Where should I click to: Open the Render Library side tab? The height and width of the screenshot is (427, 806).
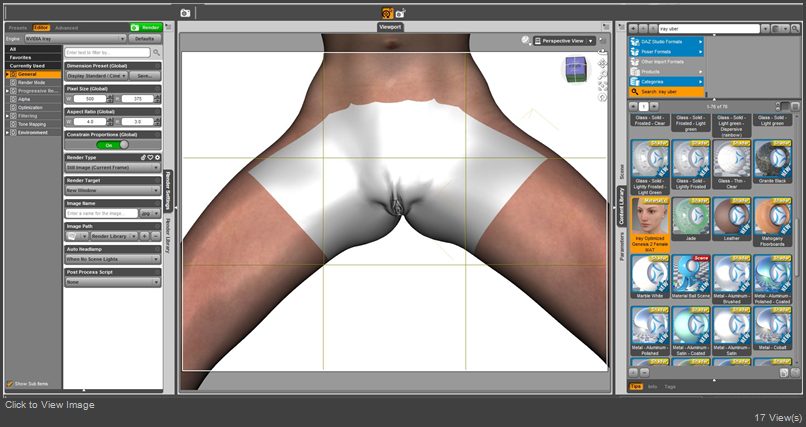(168, 235)
